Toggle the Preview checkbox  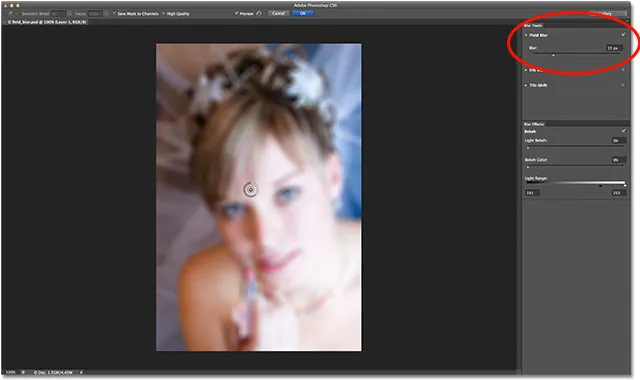(236, 13)
